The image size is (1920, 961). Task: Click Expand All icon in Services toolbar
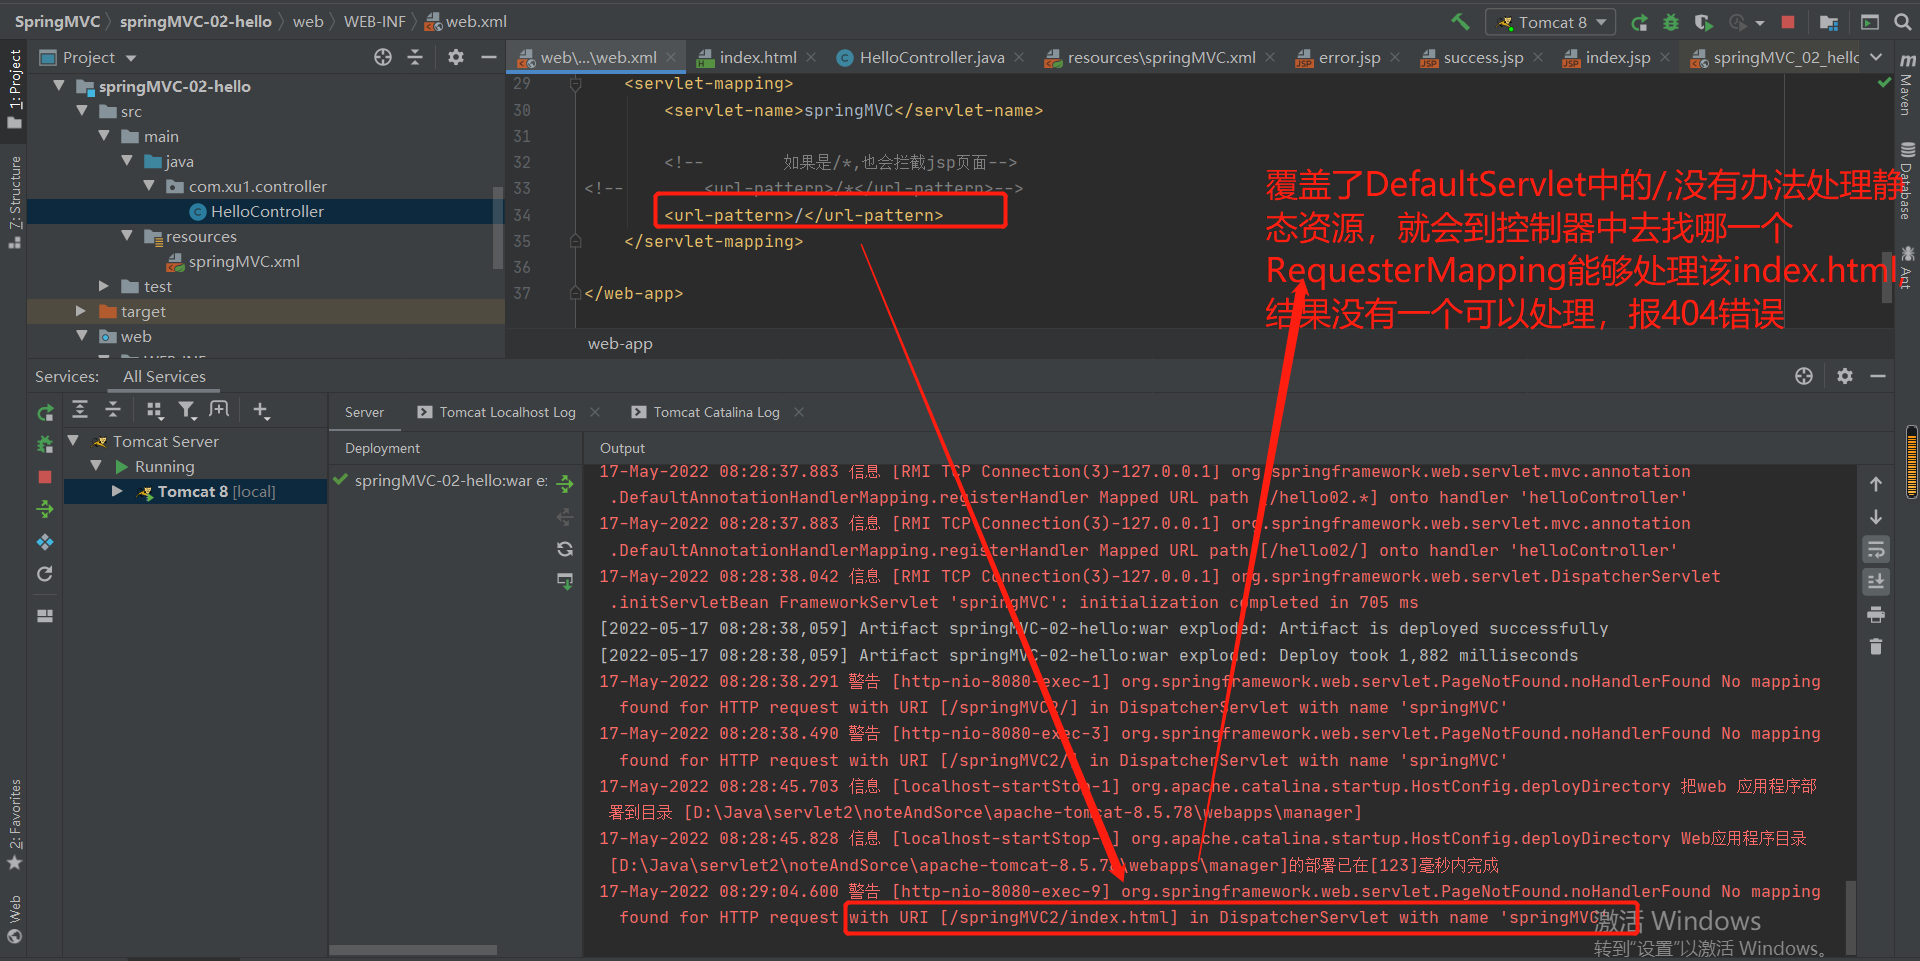point(80,409)
